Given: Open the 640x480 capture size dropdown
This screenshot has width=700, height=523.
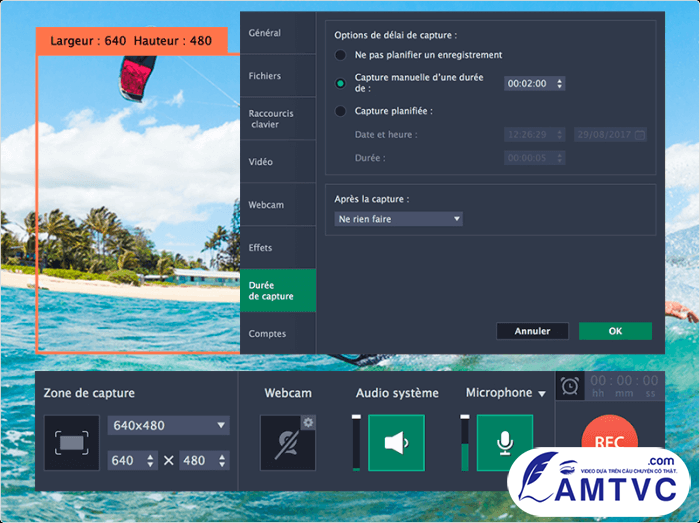Looking at the screenshot, I should [x=168, y=425].
